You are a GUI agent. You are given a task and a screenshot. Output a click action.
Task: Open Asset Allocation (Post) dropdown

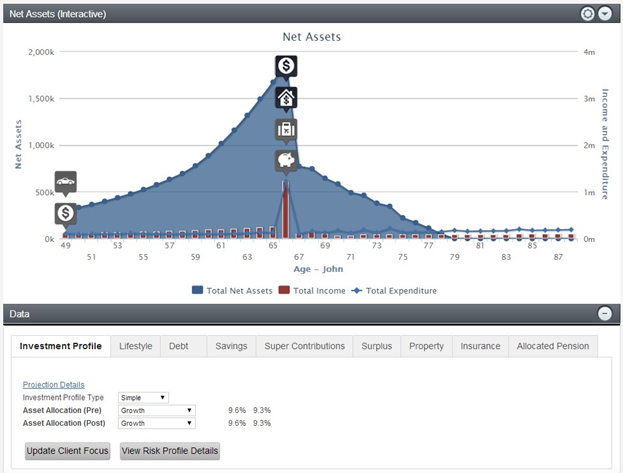pos(157,423)
